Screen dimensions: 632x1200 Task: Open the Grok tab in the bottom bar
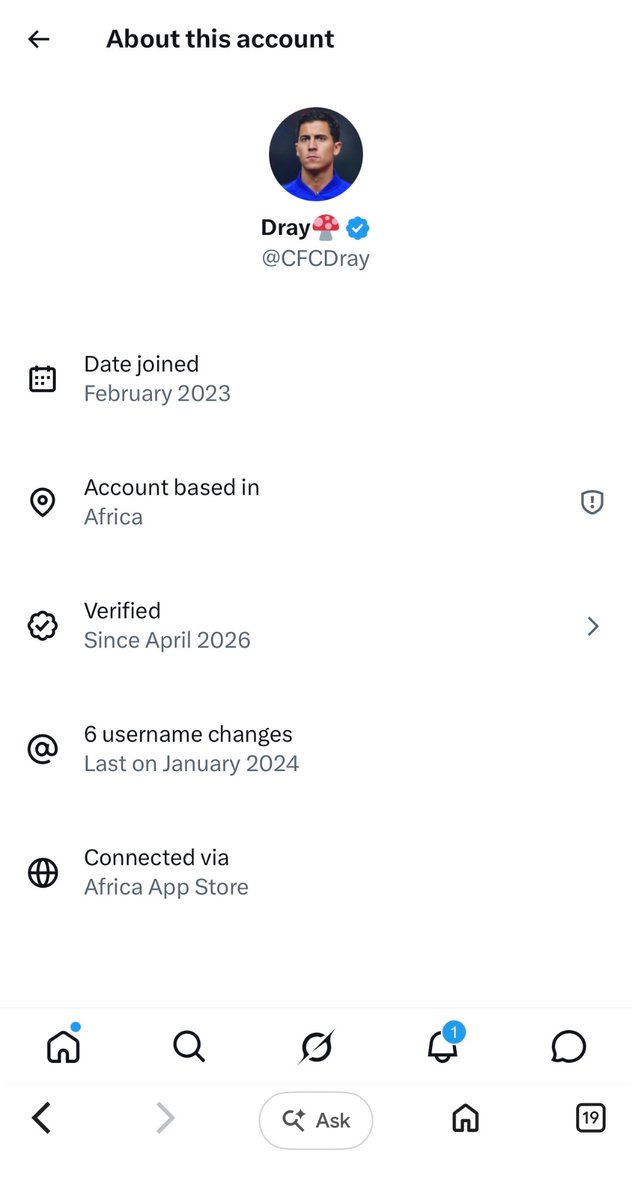click(x=316, y=1047)
